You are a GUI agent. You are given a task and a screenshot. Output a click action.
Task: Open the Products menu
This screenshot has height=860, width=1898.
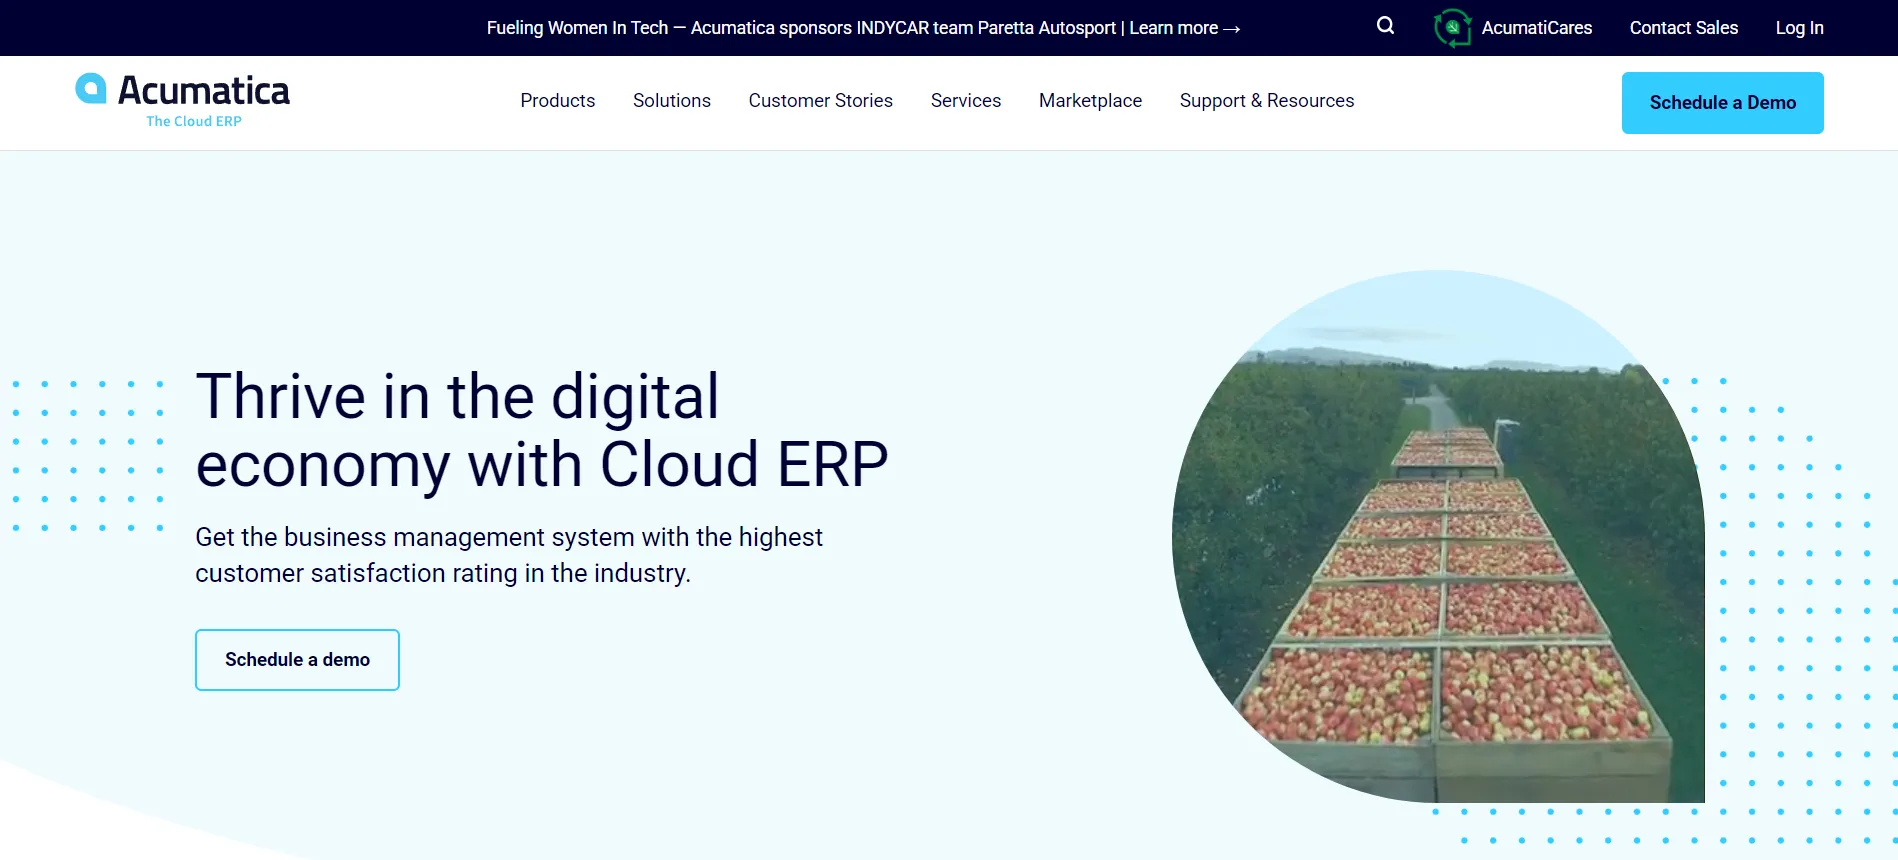pos(557,101)
